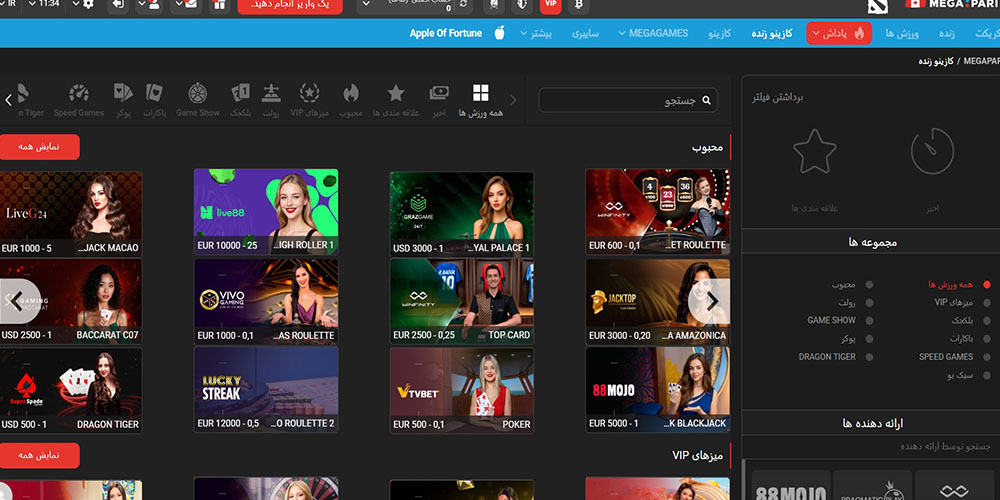
Task: Open the Roulette category icon
Action: [x=271, y=93]
